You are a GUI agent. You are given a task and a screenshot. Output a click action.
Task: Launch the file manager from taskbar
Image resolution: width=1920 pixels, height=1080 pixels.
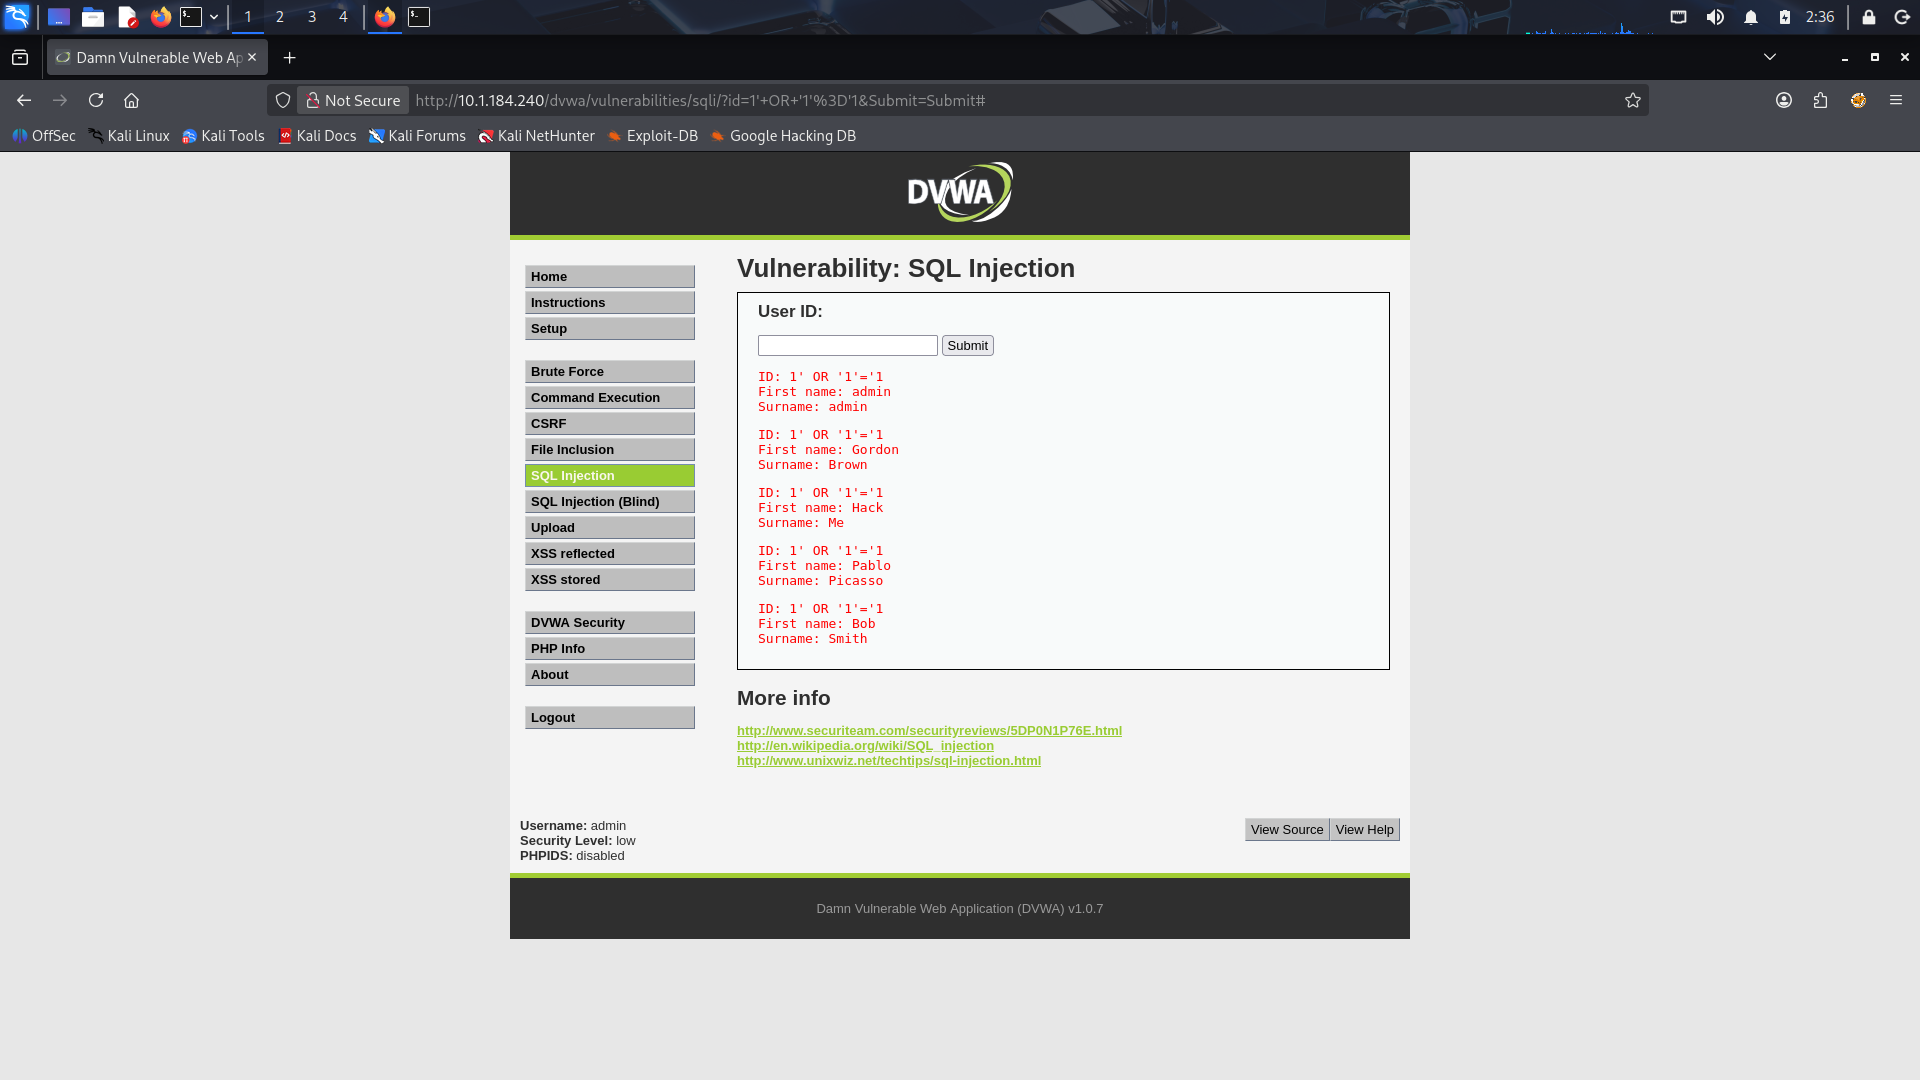[x=93, y=17]
